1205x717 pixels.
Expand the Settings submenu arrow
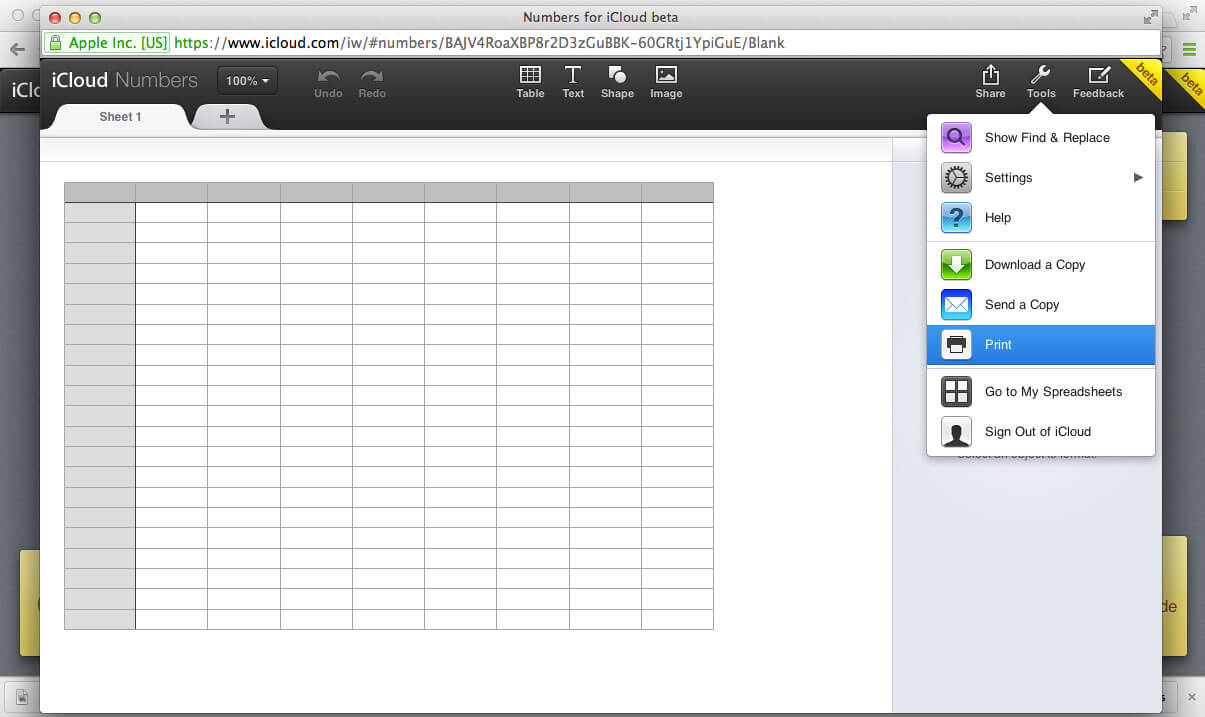[1137, 178]
